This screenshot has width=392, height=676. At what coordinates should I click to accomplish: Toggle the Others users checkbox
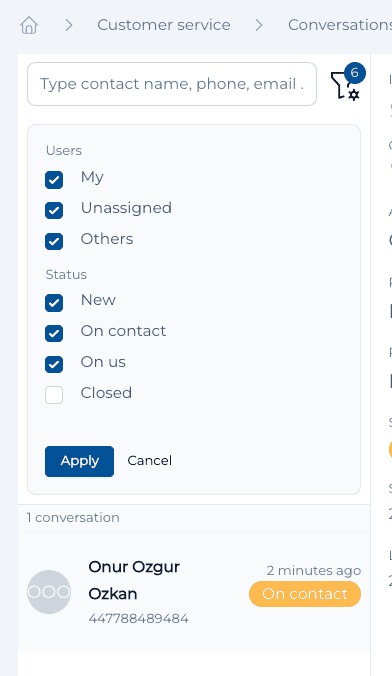(x=54, y=241)
